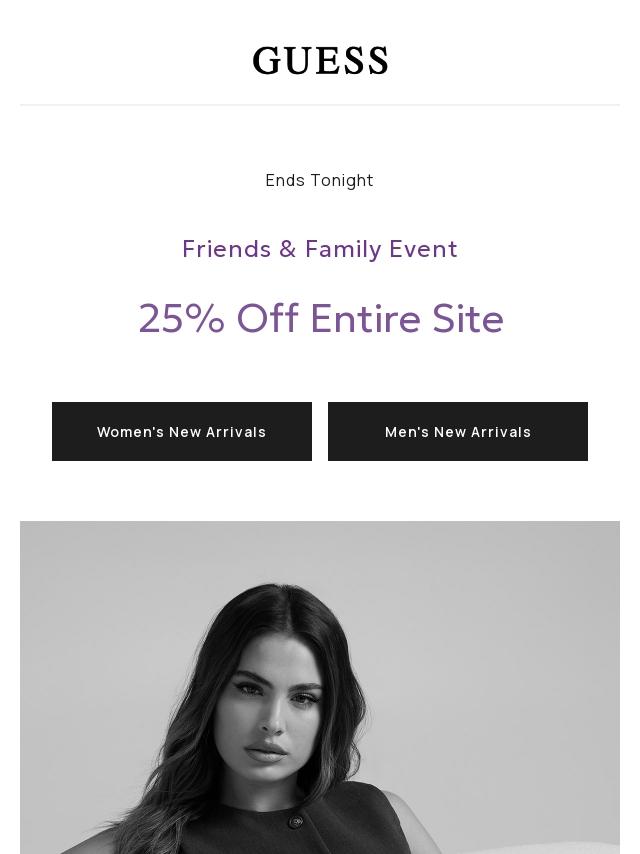Image resolution: width=640 pixels, height=854 pixels.
Task: Select the 25% Off Entire Site headline
Action: [x=320, y=318]
